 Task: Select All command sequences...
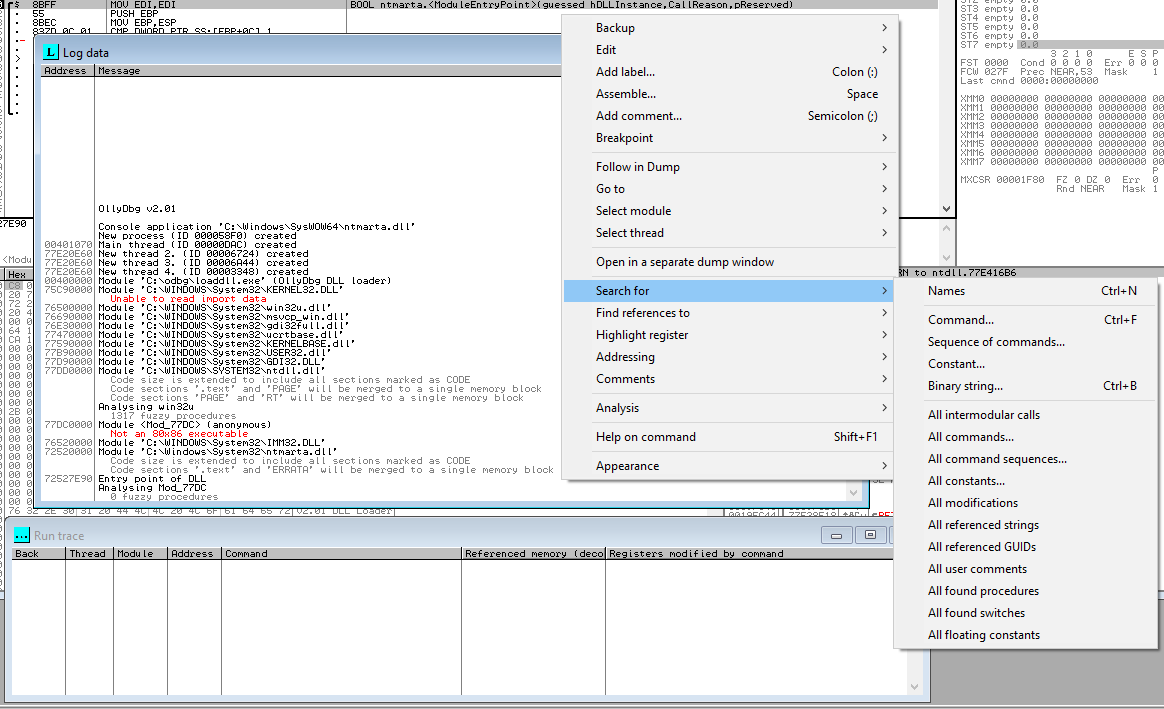[x=1026, y=459]
